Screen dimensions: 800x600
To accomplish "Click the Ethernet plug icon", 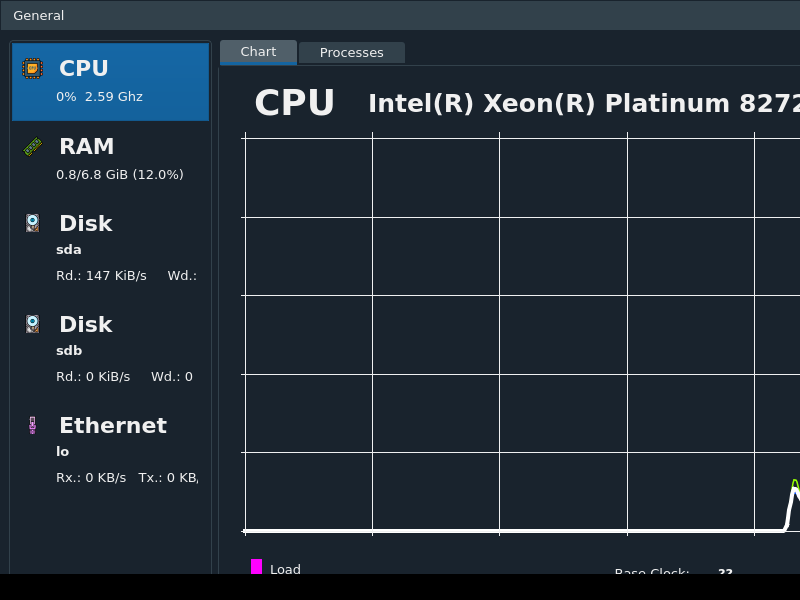I will [x=33, y=425].
